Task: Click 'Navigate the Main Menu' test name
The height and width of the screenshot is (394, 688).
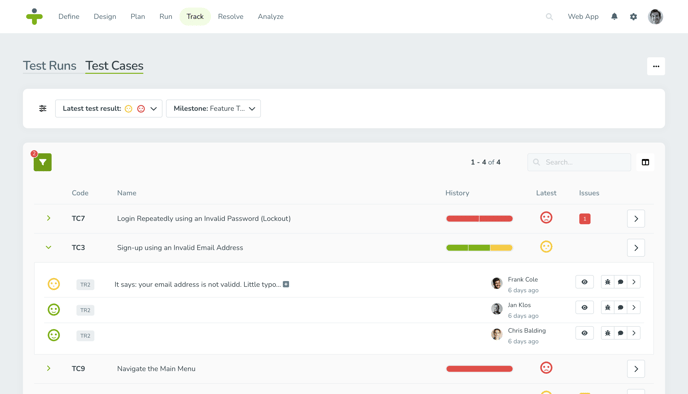Action: pyautogui.click(x=156, y=369)
